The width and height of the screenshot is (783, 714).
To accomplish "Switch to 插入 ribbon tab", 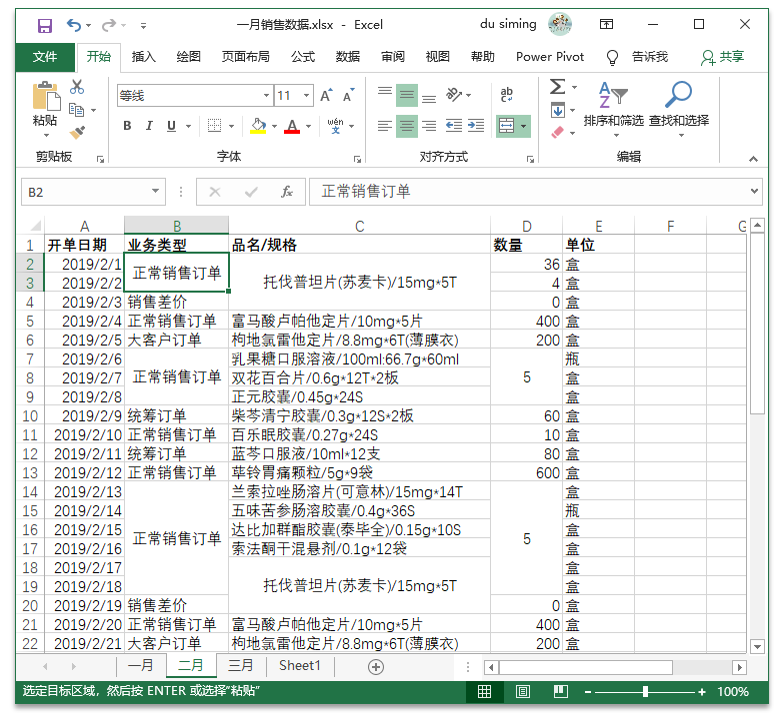I will [144, 57].
